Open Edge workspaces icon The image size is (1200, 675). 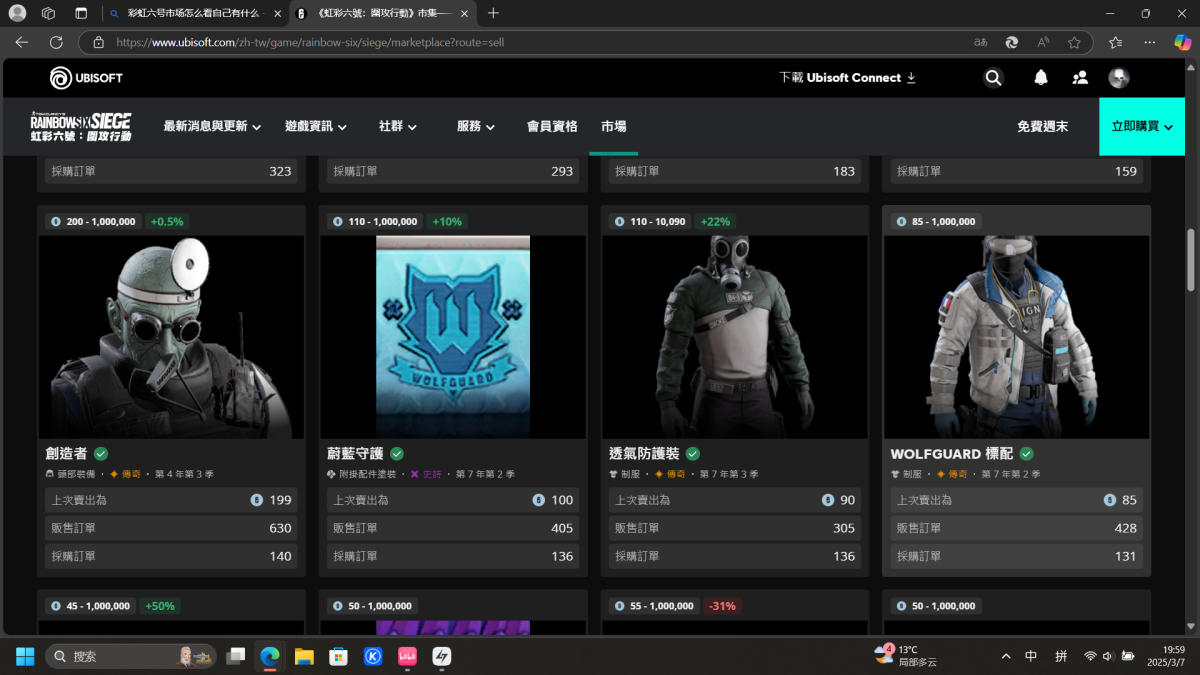[48, 13]
